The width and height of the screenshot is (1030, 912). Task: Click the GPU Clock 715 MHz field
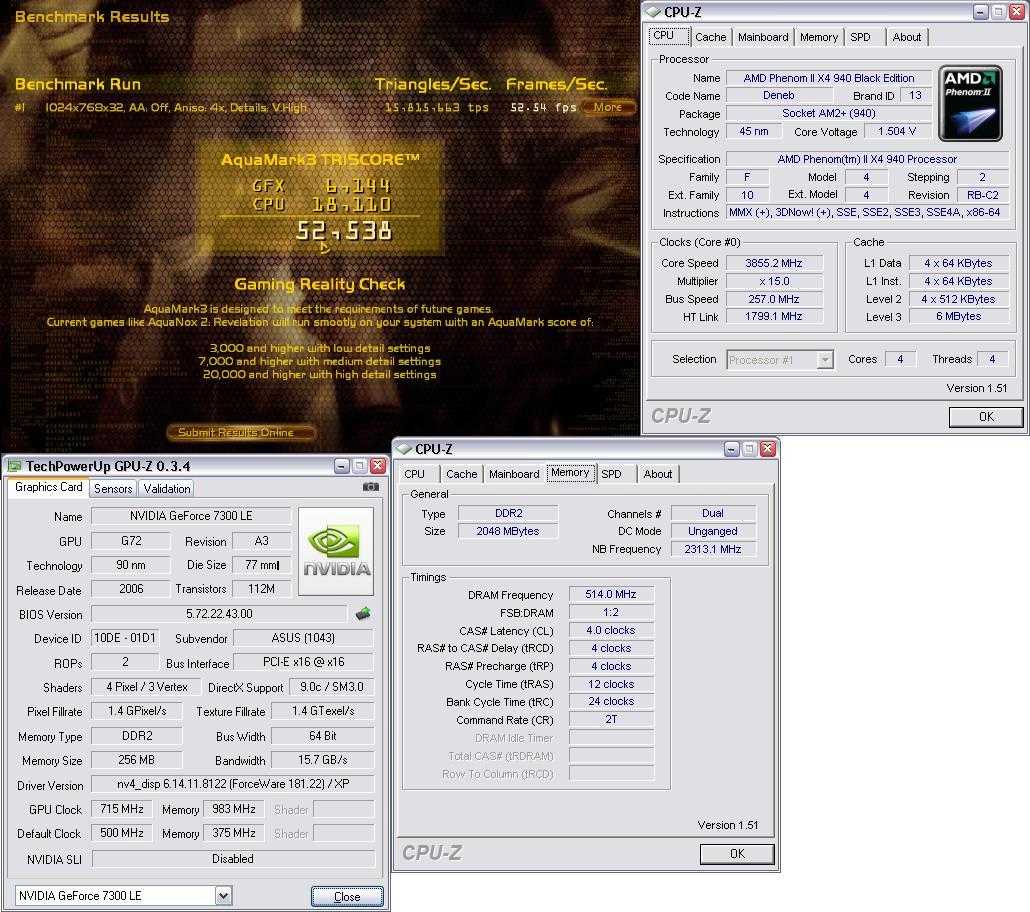pos(122,809)
